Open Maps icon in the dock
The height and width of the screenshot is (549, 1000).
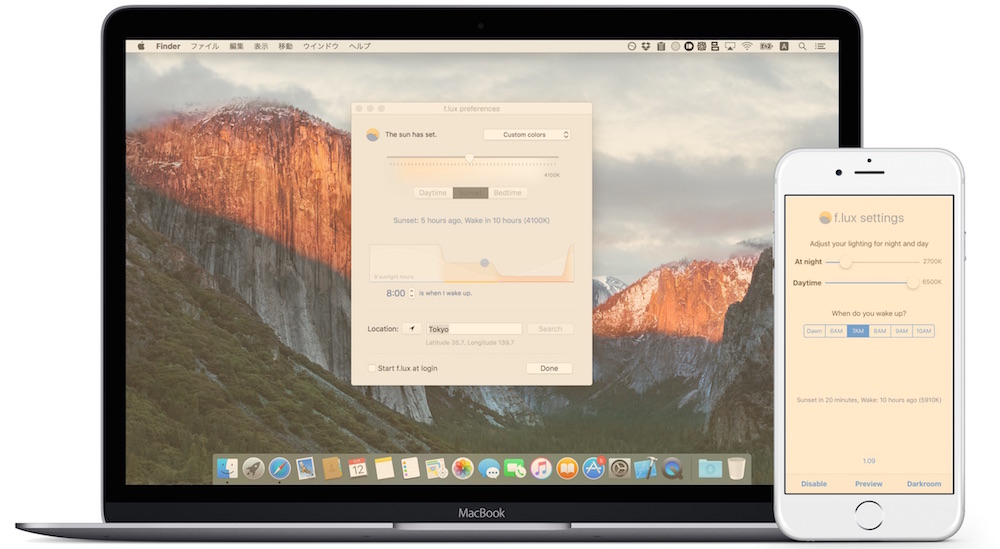[436, 469]
